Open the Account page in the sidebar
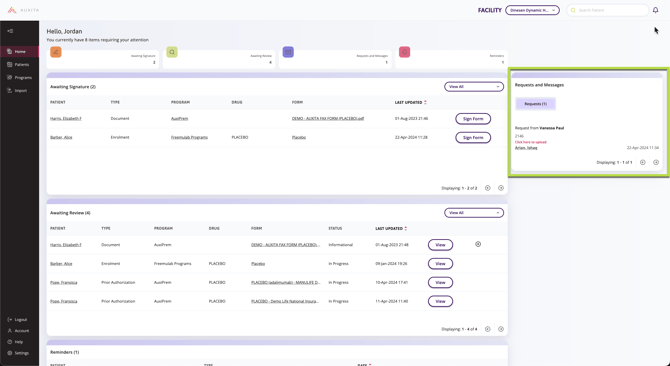The width and height of the screenshot is (670, 366). point(19,331)
